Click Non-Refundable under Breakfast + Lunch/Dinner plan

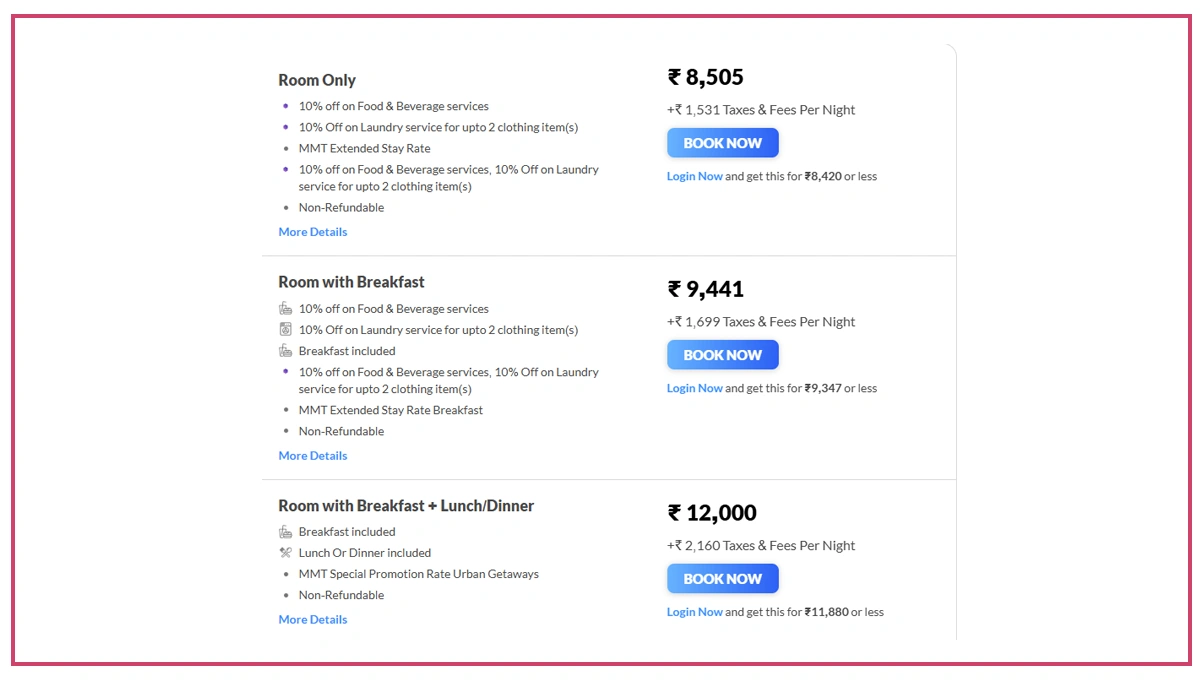[341, 594]
